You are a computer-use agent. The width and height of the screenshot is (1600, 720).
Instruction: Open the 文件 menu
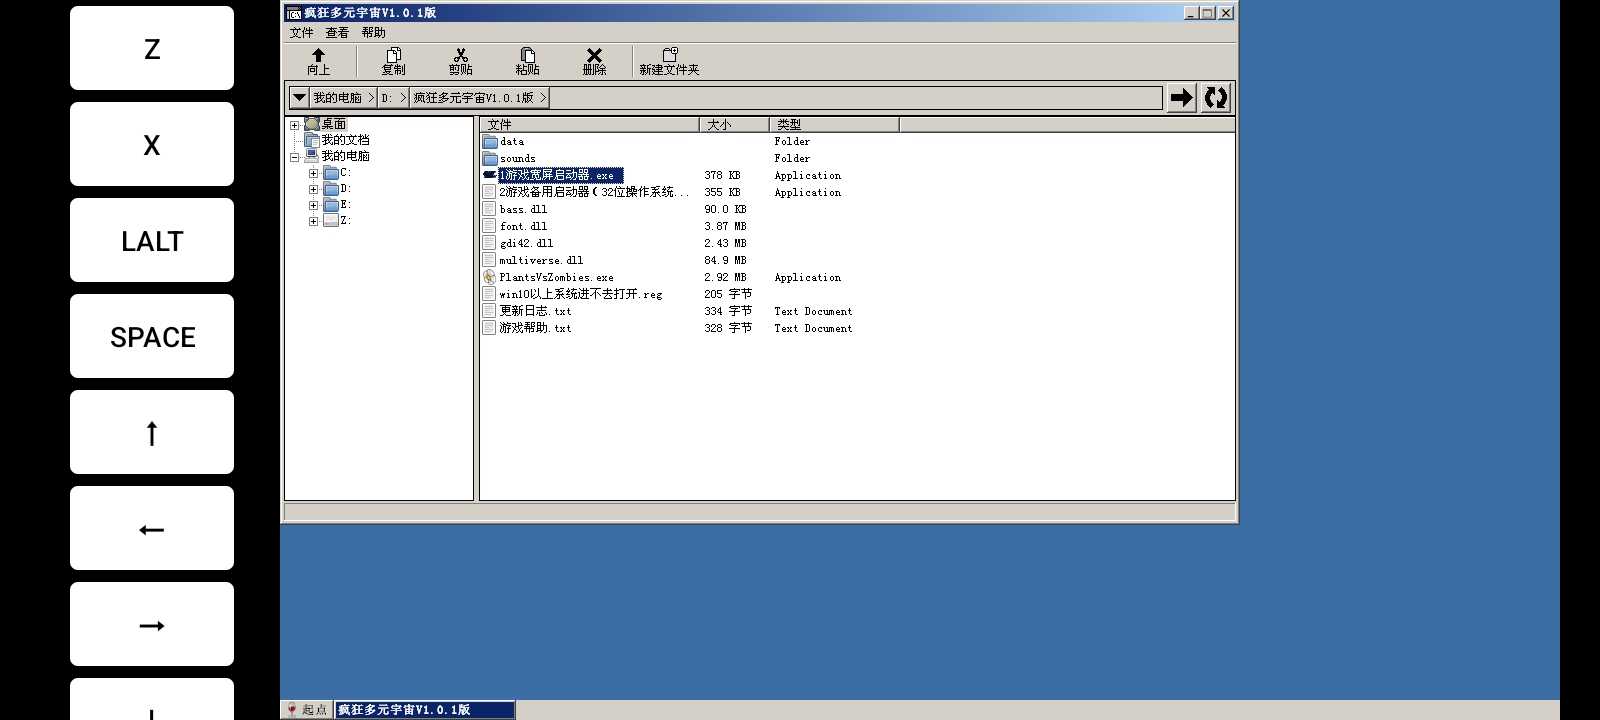301,32
